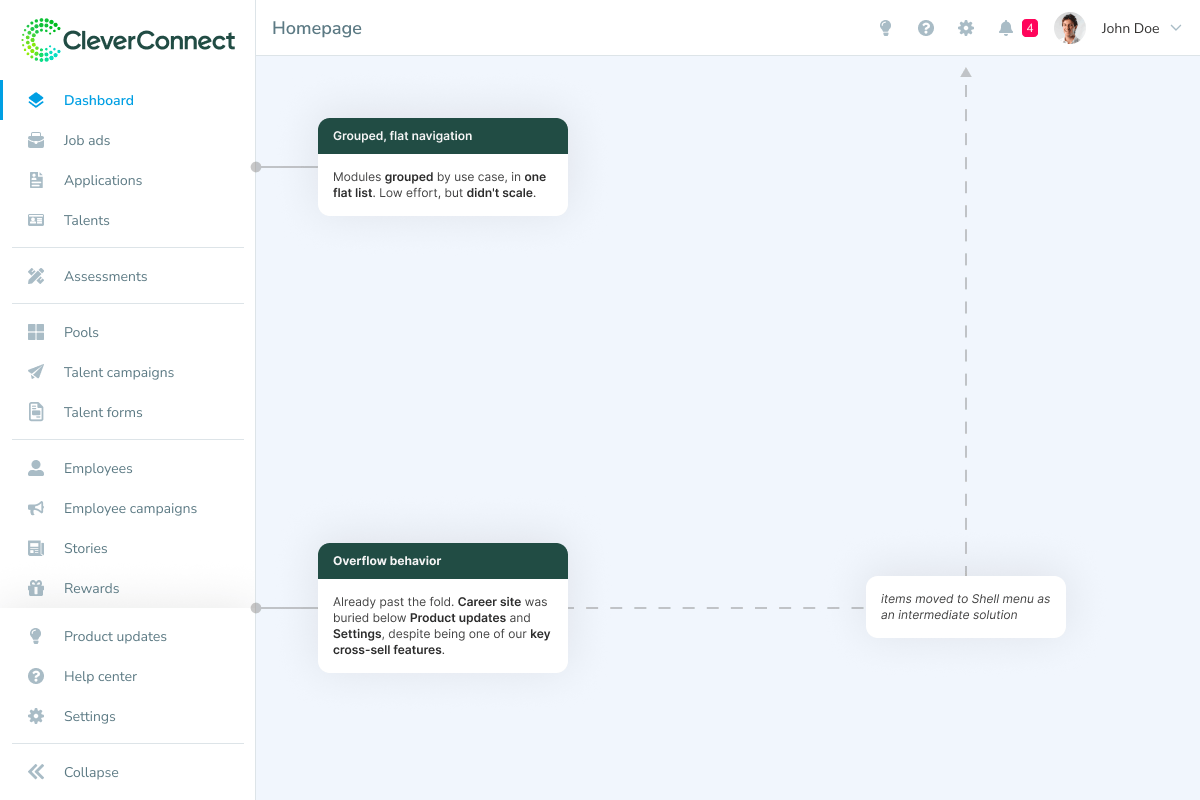Click Settings label in sidebar
This screenshot has height=800, width=1200.
point(90,716)
